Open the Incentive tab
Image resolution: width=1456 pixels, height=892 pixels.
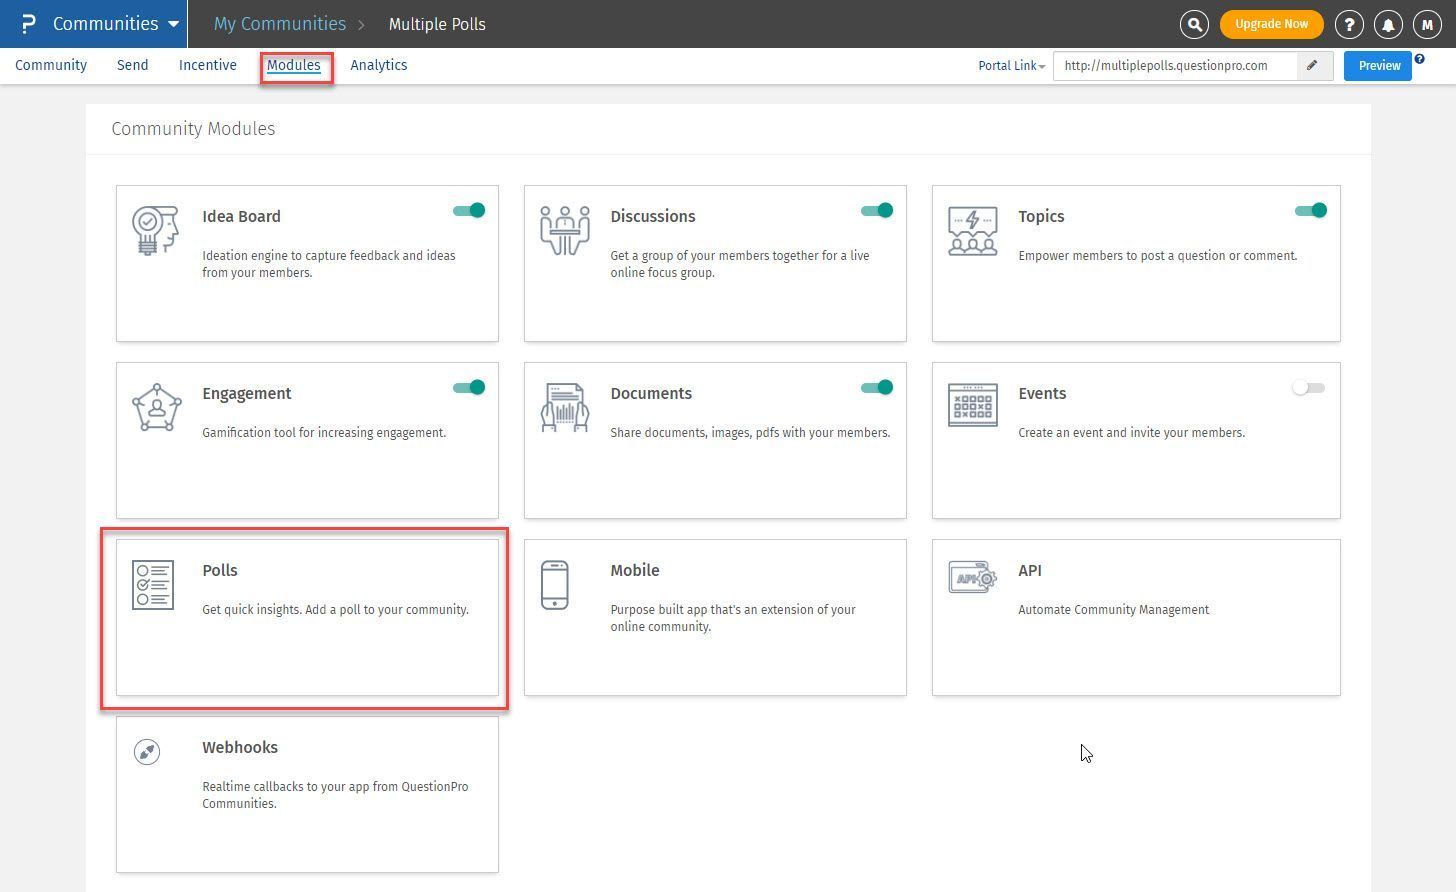point(207,65)
